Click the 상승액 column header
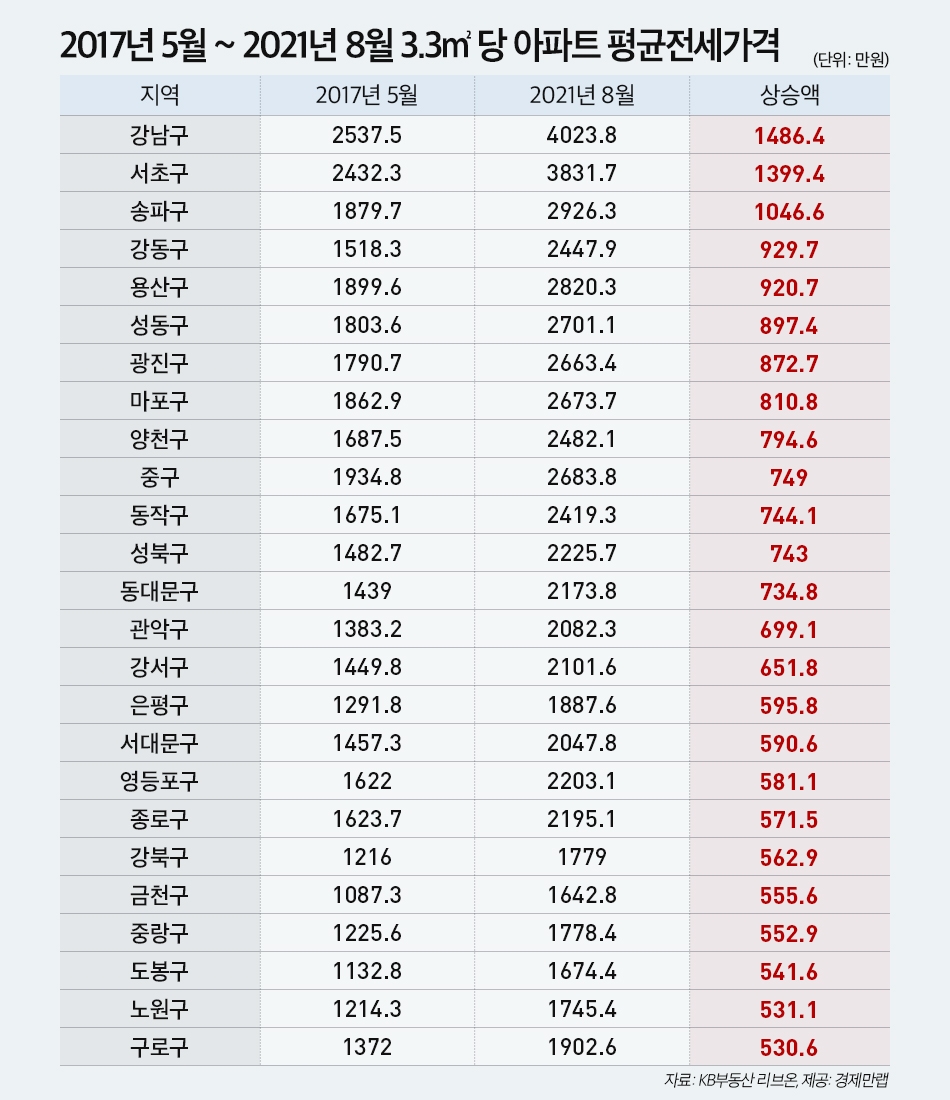 coord(789,96)
